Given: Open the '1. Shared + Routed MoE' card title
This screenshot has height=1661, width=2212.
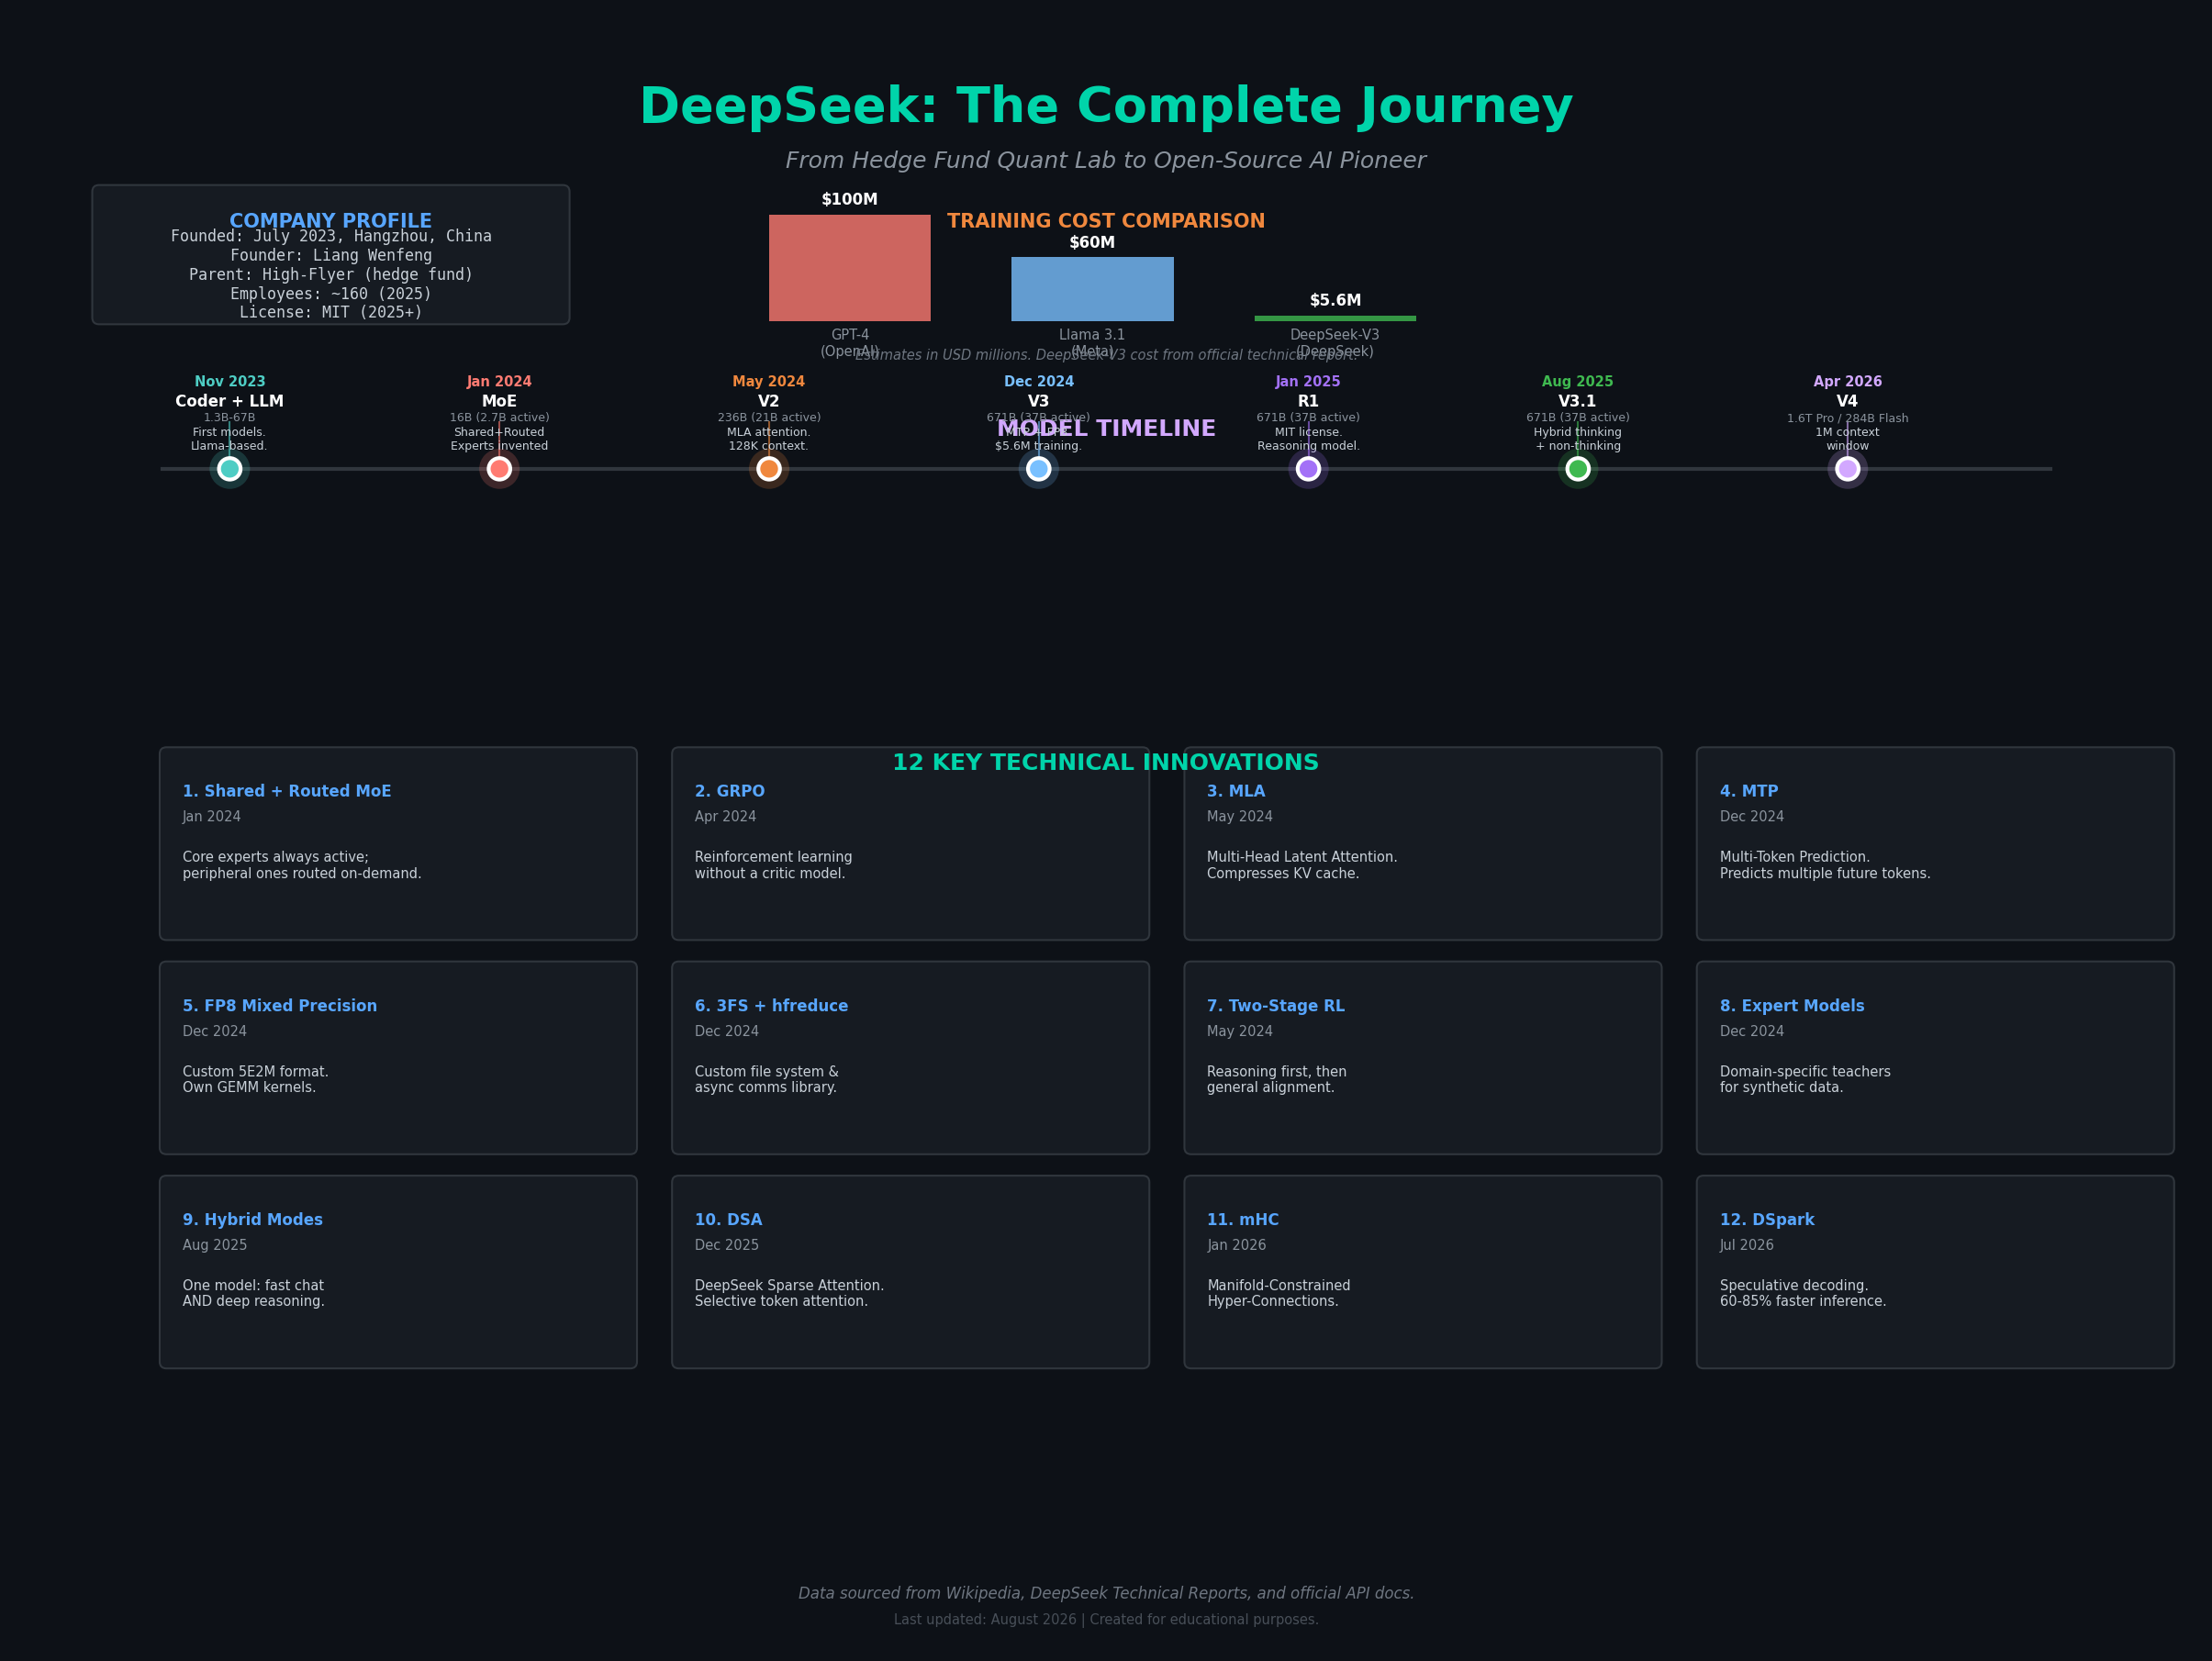Looking at the screenshot, I should [x=287, y=791].
